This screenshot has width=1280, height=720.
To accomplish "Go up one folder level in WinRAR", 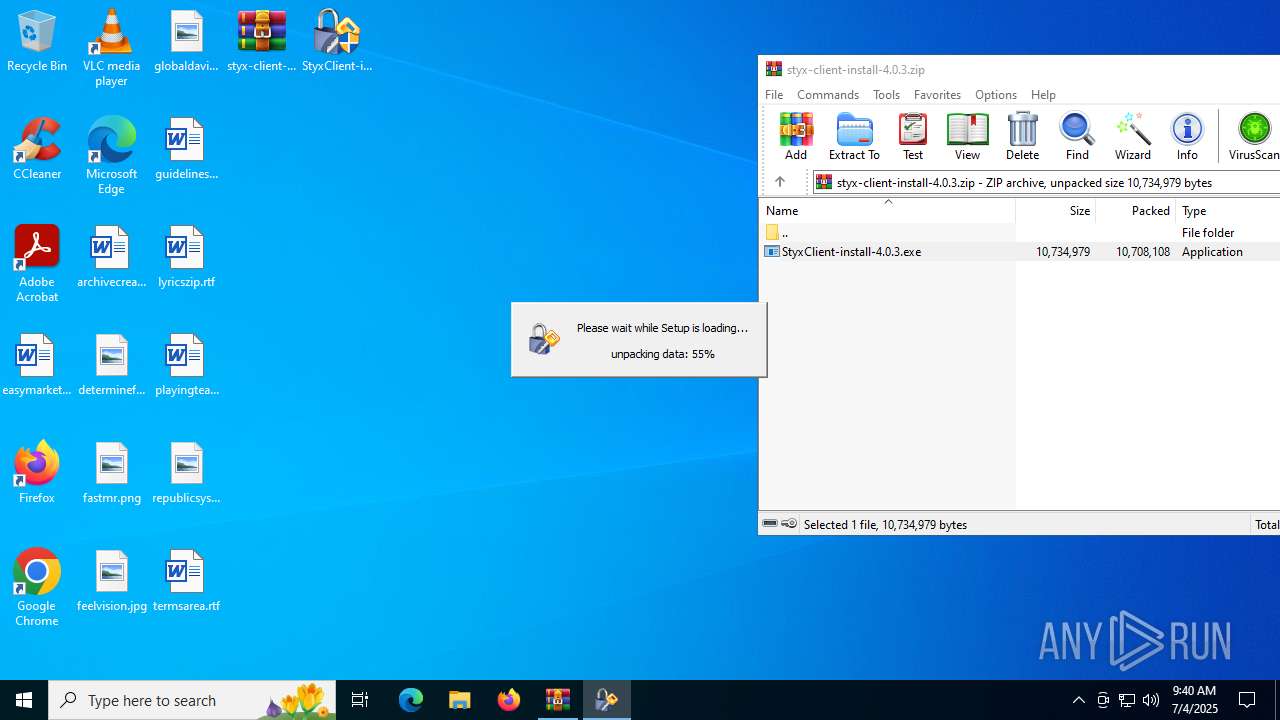I will (x=780, y=182).
